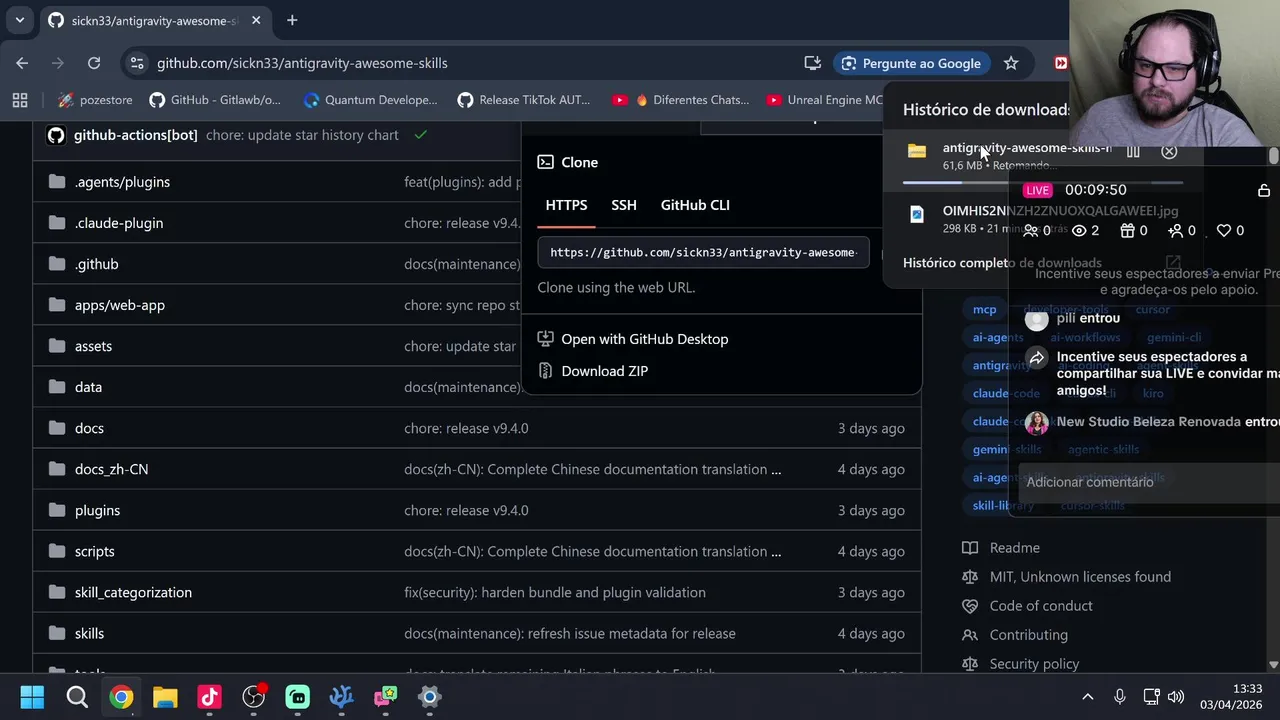Reload the current GitHub page
This screenshot has width=1280, height=720.
pyautogui.click(x=94, y=63)
